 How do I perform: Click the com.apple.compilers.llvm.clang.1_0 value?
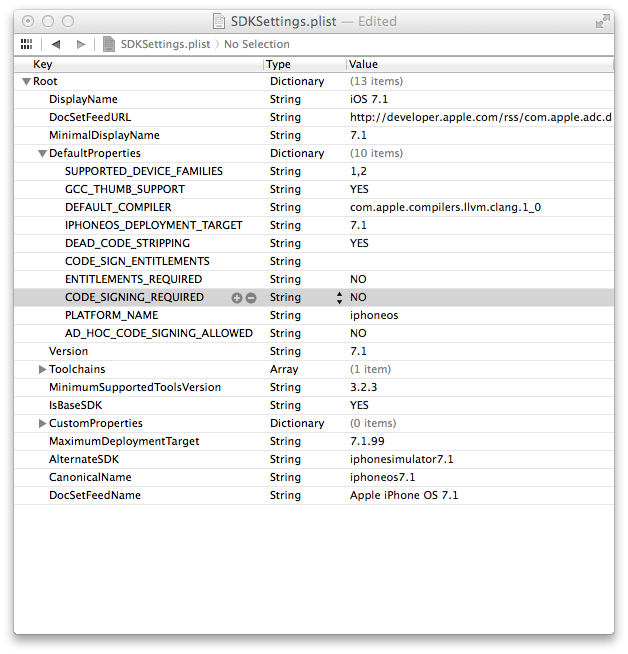(445, 207)
